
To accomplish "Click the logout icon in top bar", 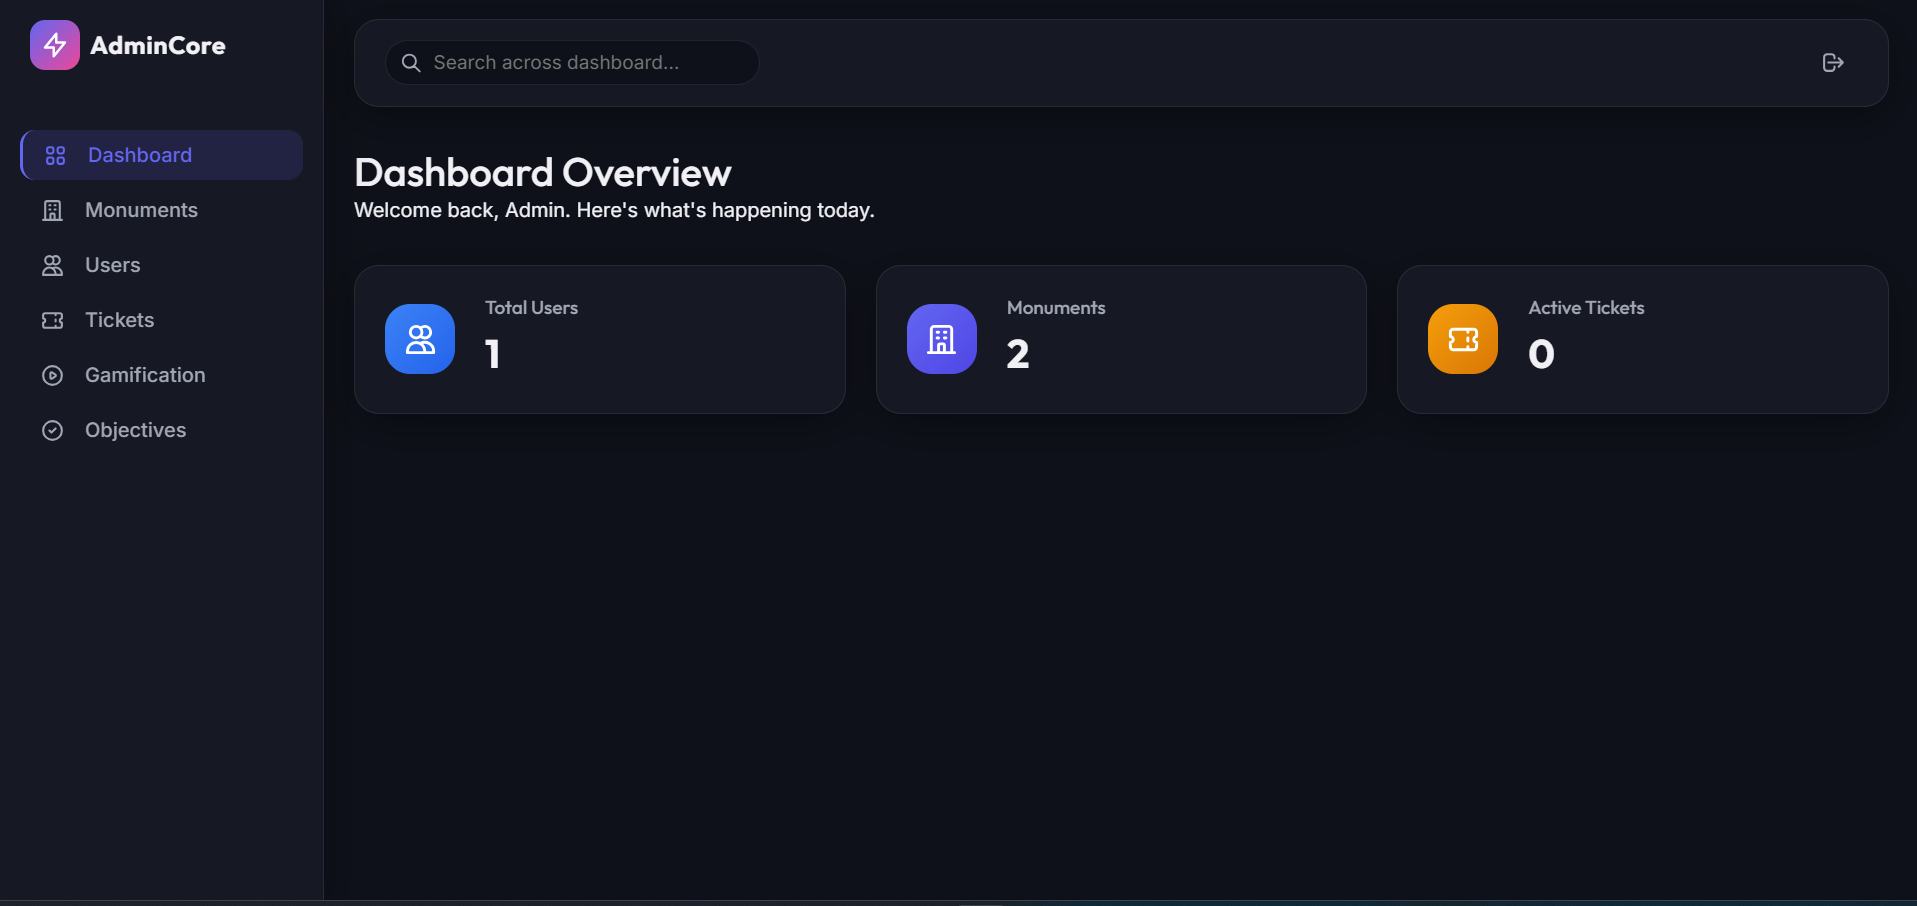I will coord(1833,63).
